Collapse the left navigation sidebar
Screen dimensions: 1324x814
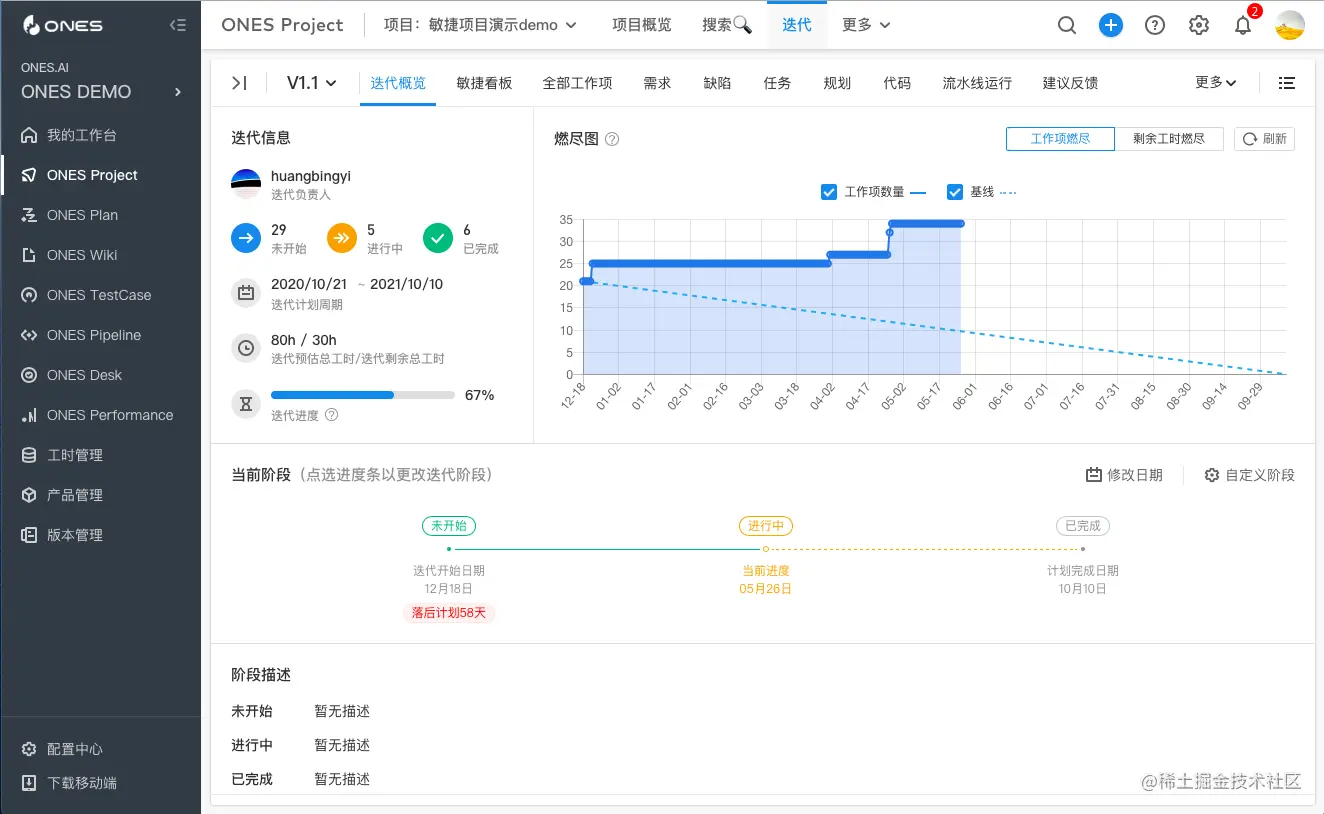178,25
